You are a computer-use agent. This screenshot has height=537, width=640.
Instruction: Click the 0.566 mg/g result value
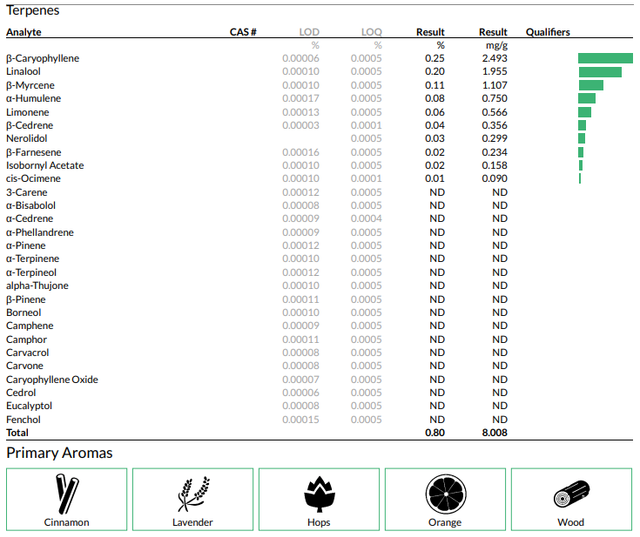[495, 112]
